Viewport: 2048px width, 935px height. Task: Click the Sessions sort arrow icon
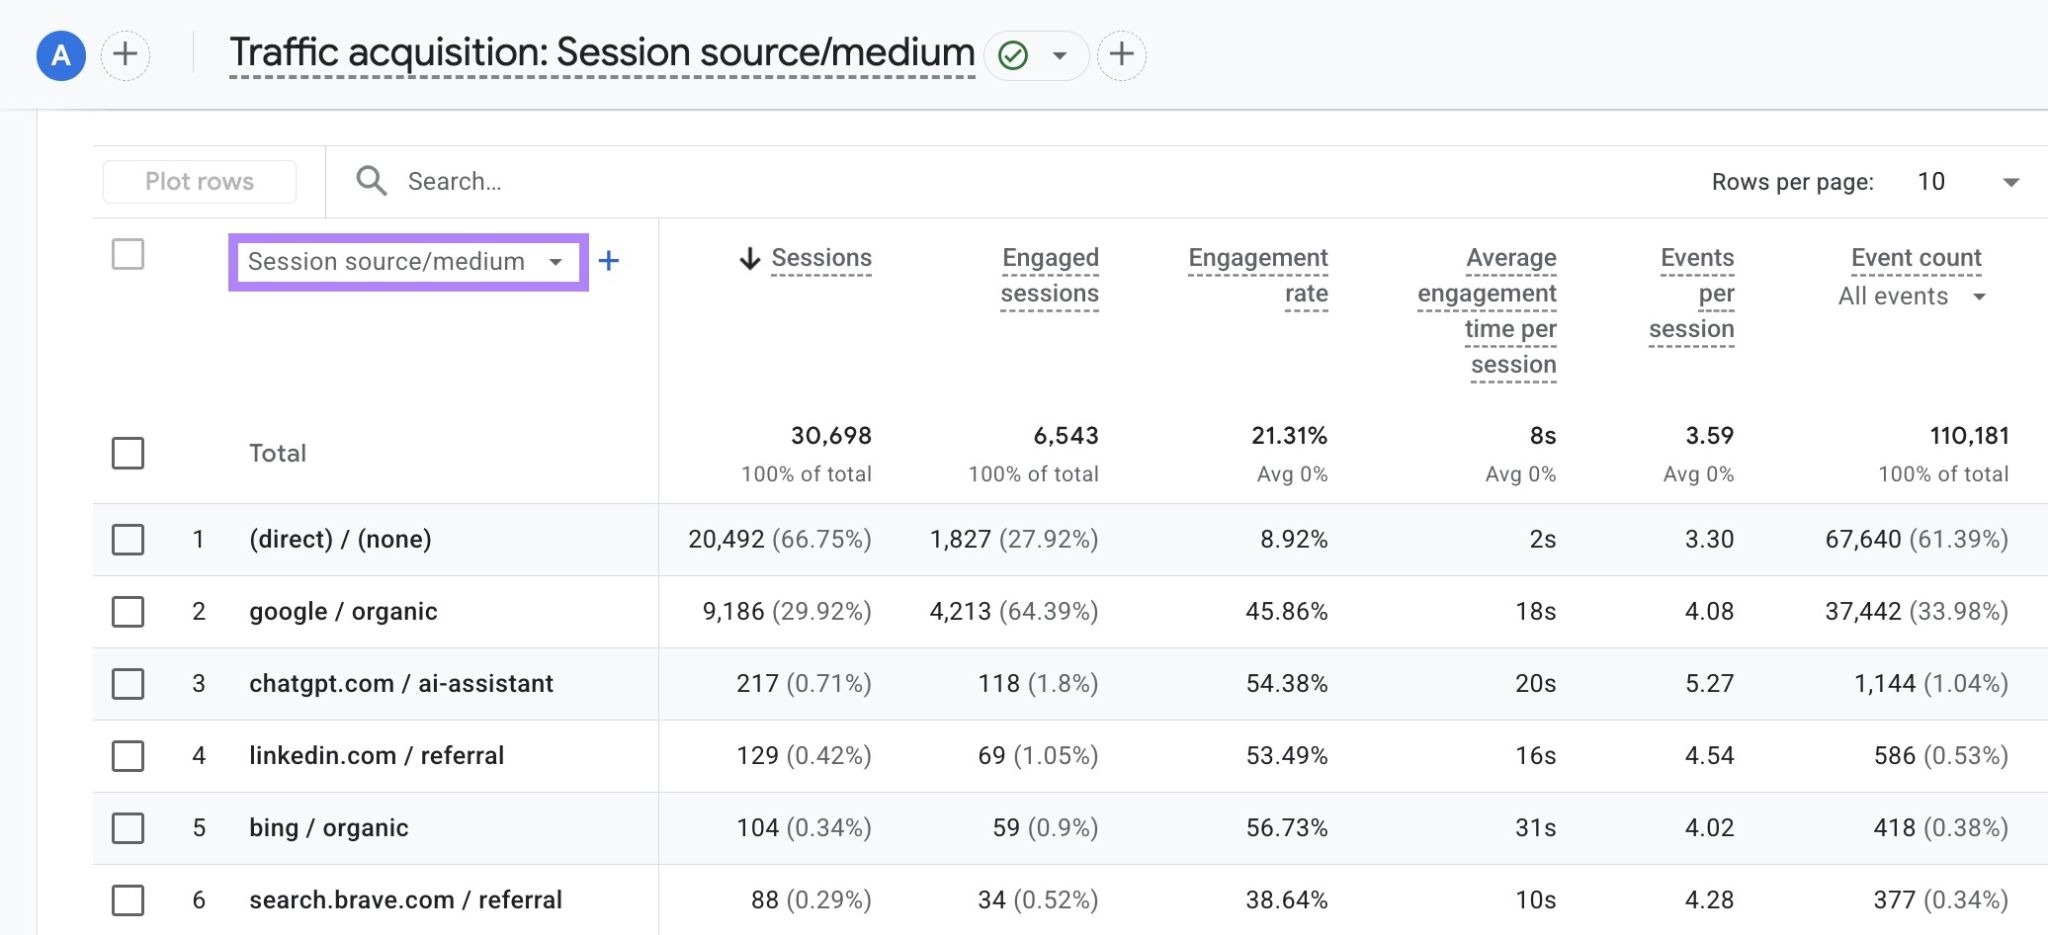(750, 259)
